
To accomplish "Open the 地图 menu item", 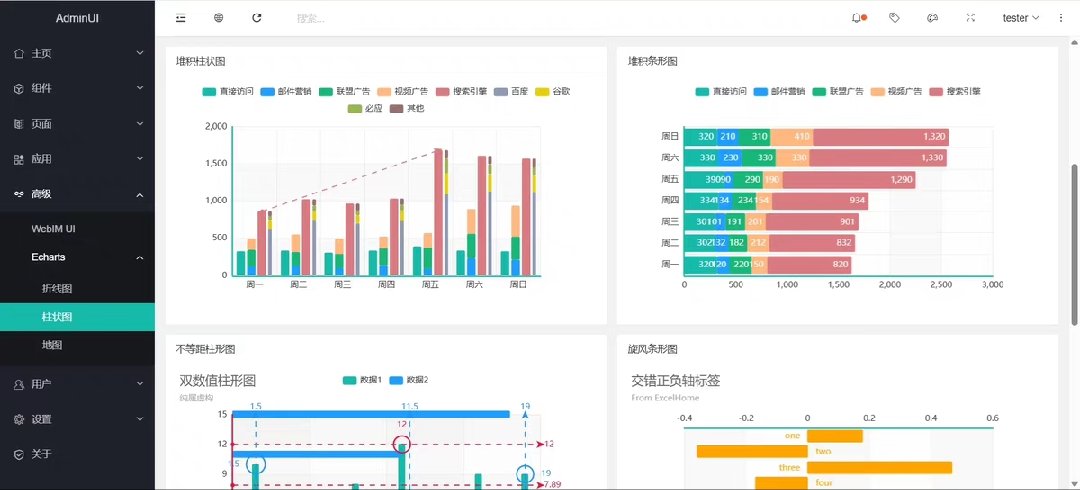I will [77, 345].
